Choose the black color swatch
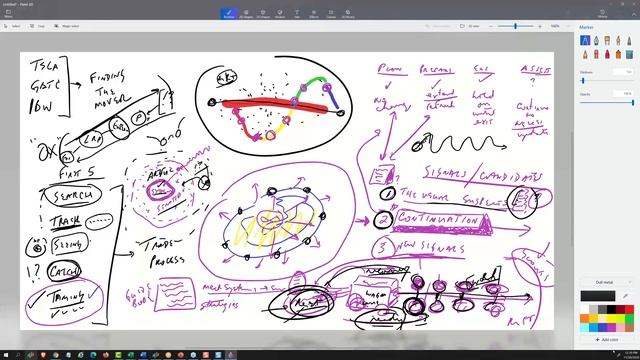640x360 pixels. click(611, 309)
